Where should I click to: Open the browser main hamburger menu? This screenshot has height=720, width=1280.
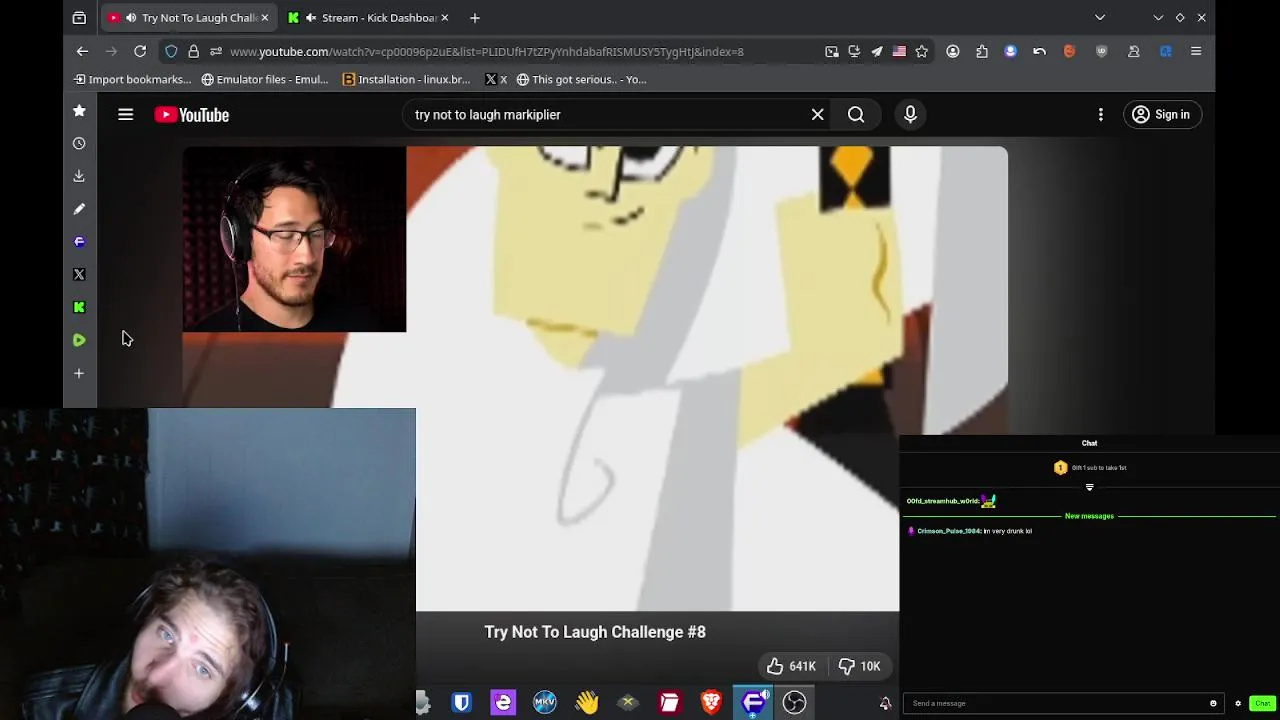click(x=1196, y=51)
